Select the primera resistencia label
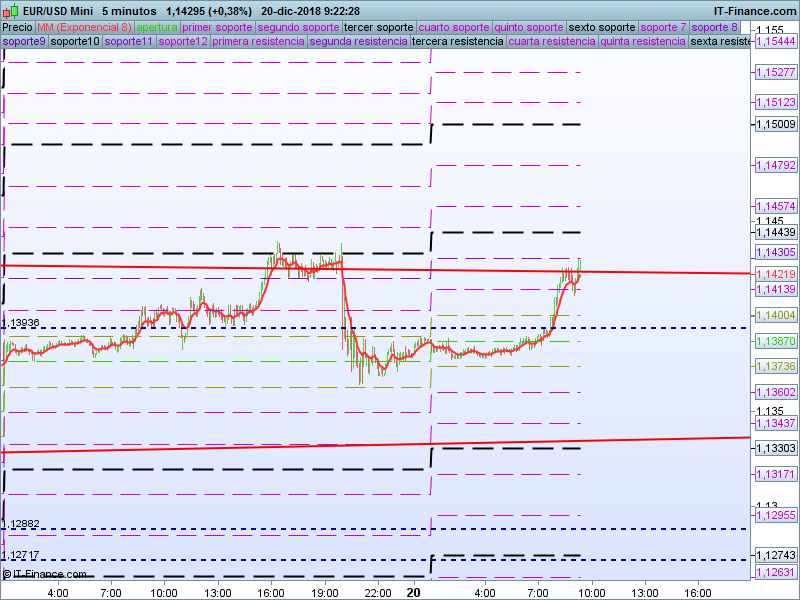Viewport: 800px width, 600px height. (x=259, y=42)
